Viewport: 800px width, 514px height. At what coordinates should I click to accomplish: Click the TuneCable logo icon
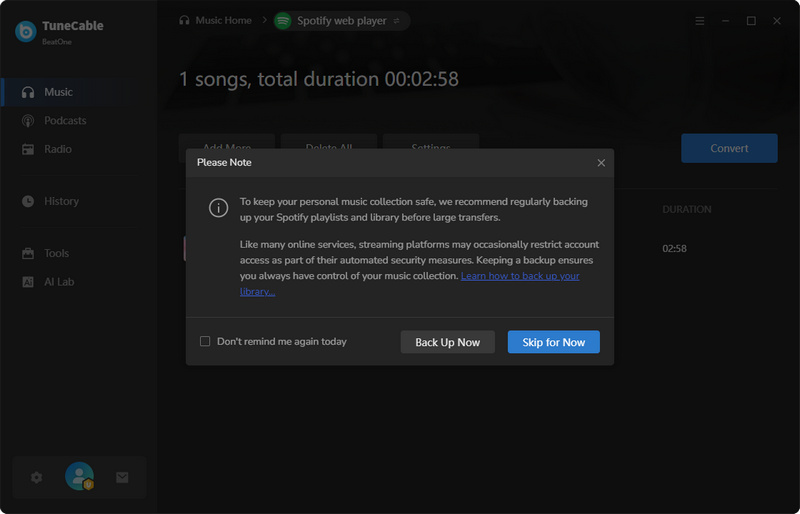pos(26,32)
